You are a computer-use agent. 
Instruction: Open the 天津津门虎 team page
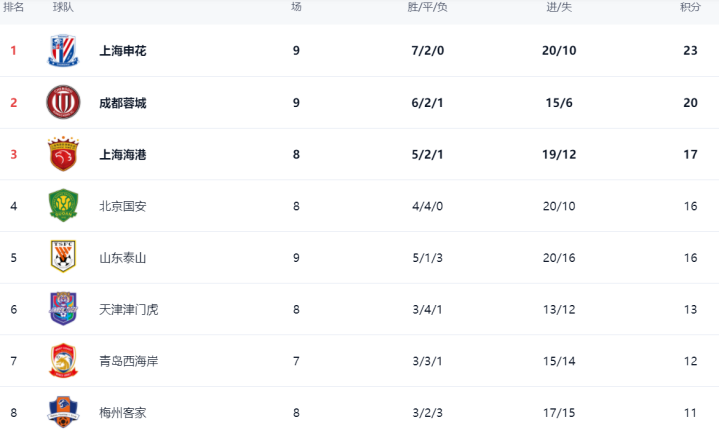pyautogui.click(x=129, y=310)
